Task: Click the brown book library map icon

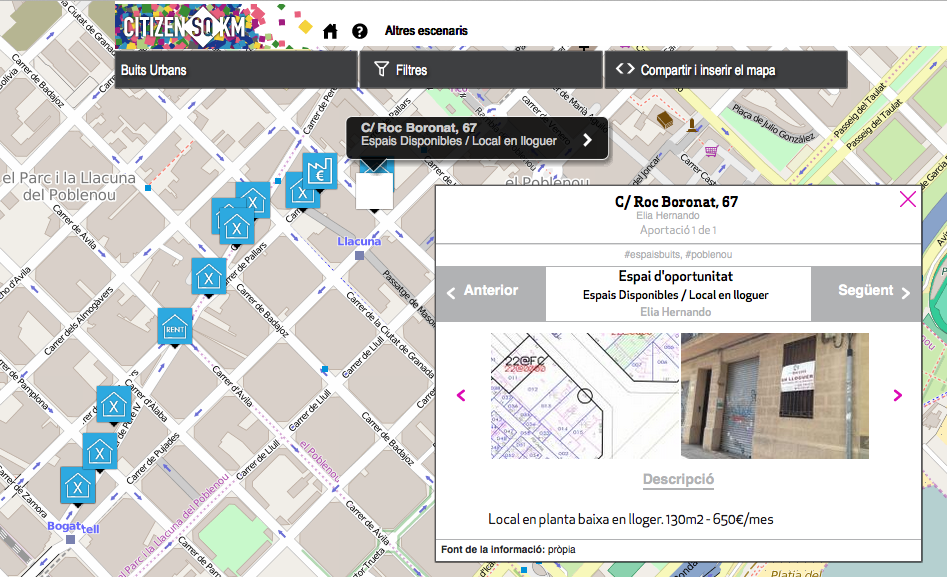Action: click(x=664, y=120)
